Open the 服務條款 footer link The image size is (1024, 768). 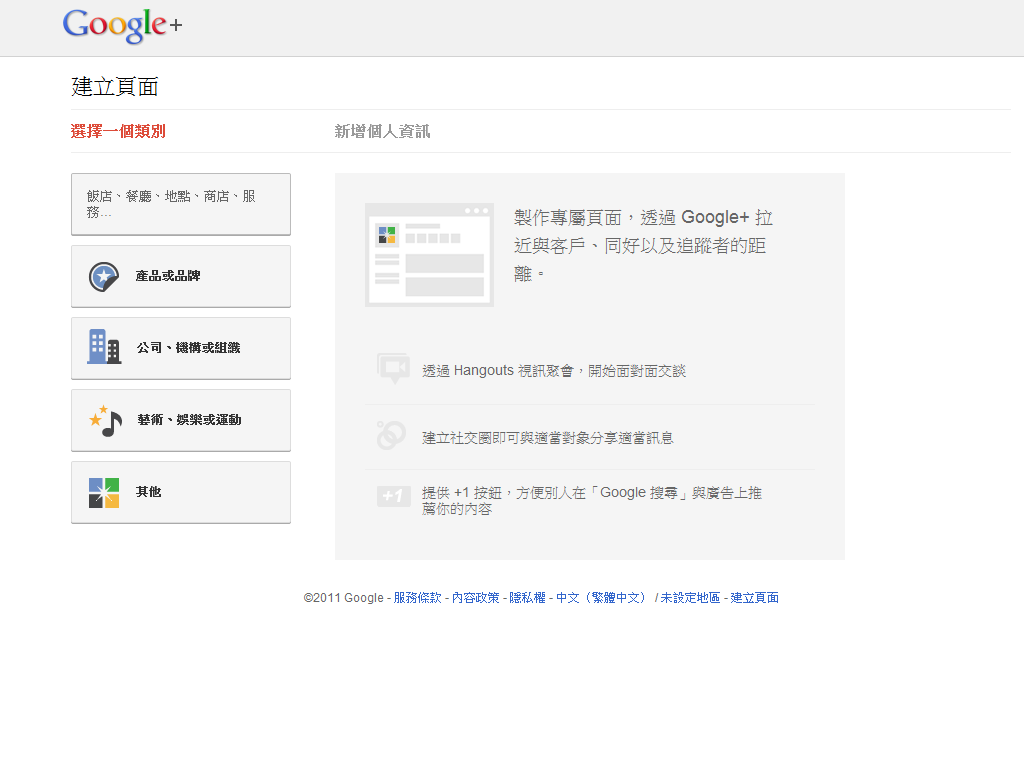coord(417,598)
